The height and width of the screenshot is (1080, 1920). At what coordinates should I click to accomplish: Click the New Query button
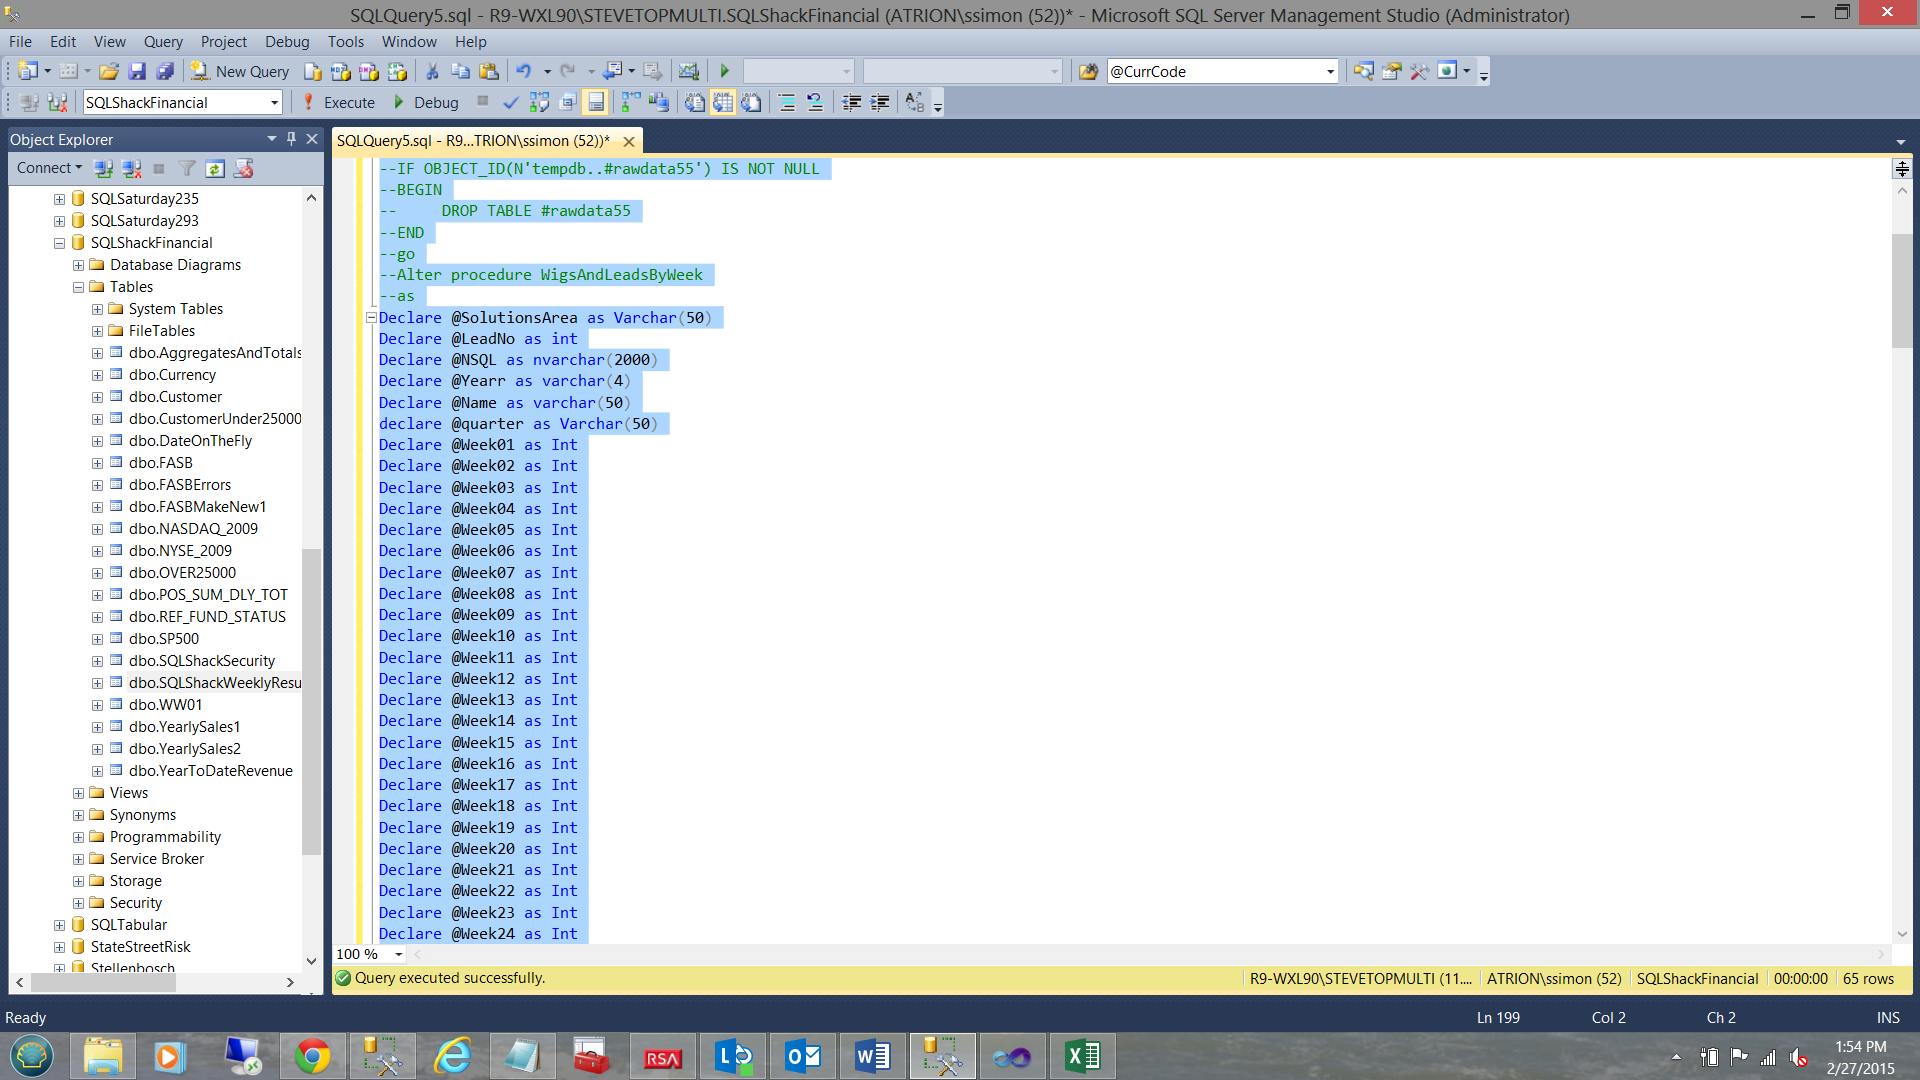click(x=241, y=71)
